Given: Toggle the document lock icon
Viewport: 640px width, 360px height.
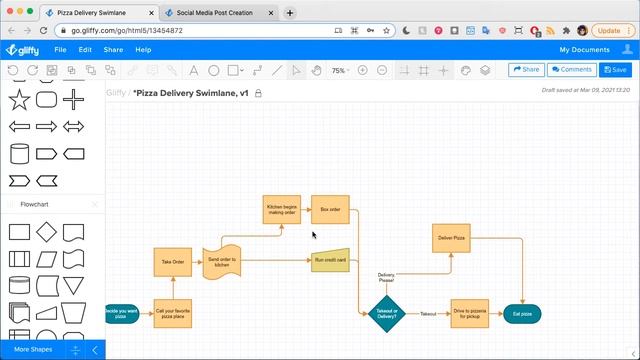Looking at the screenshot, I should pyautogui.click(x=258, y=93).
